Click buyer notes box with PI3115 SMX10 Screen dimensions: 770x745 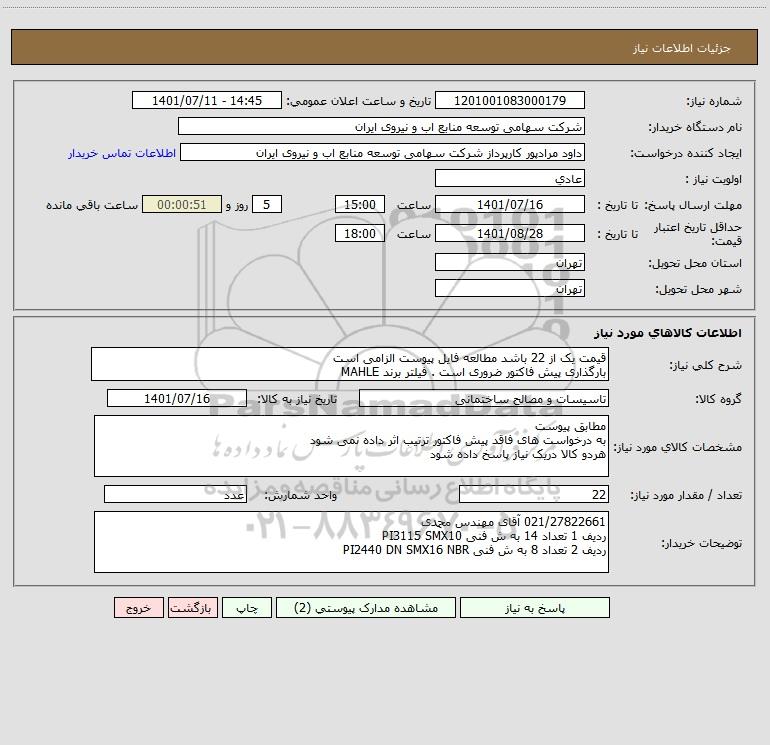pos(351,542)
